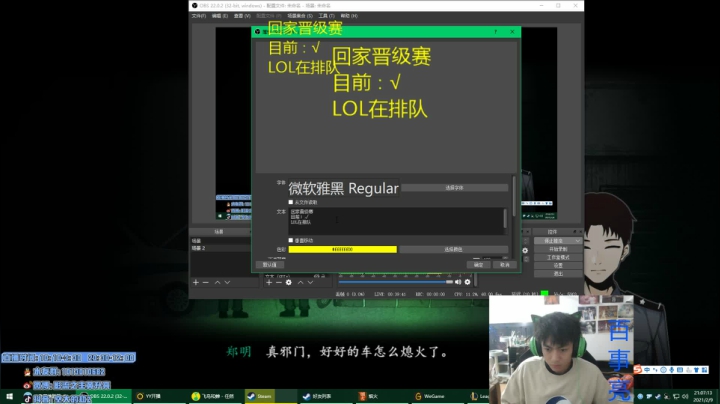Viewport: 720px width, 404px height.
Task: Toggle 工作室模式 studio mode
Action: click(558, 257)
